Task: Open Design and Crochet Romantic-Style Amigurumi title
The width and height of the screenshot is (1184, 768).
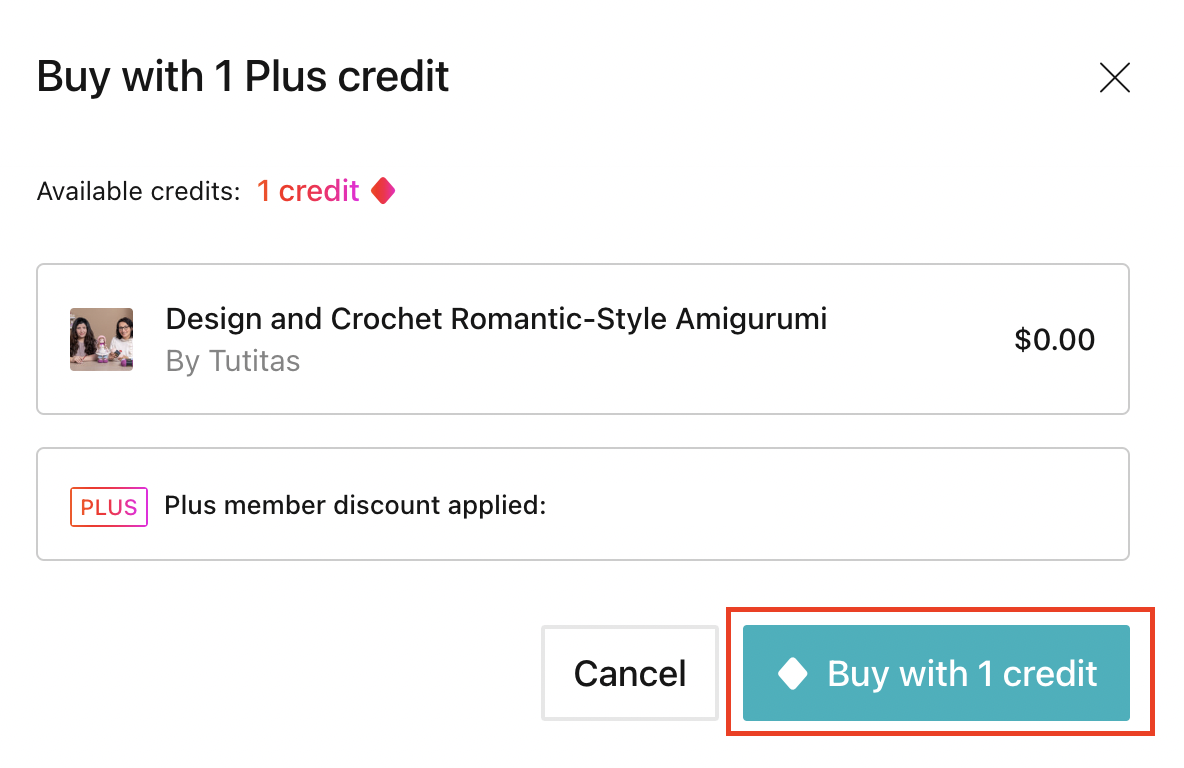Action: [x=496, y=319]
